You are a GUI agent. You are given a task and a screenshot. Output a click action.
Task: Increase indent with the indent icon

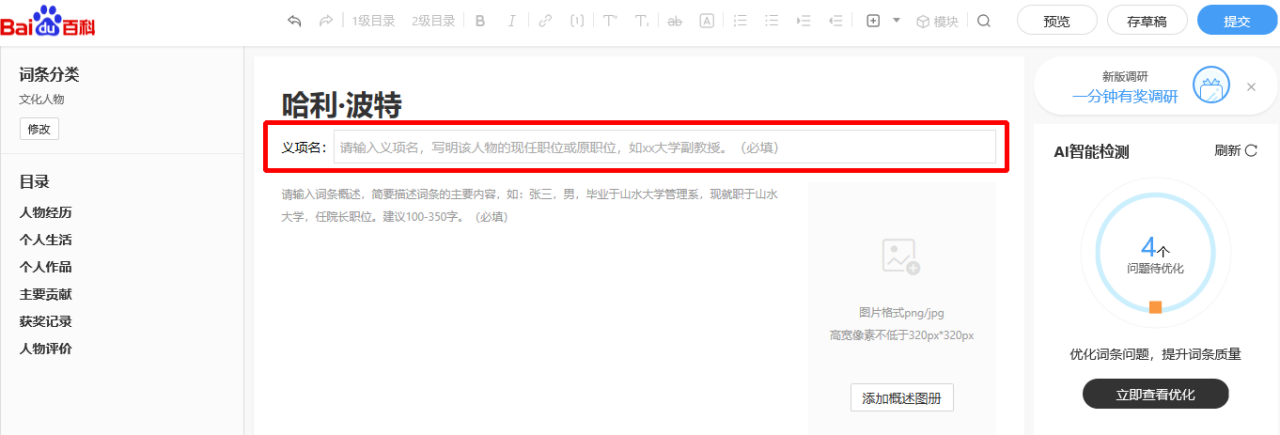pyautogui.click(x=803, y=21)
